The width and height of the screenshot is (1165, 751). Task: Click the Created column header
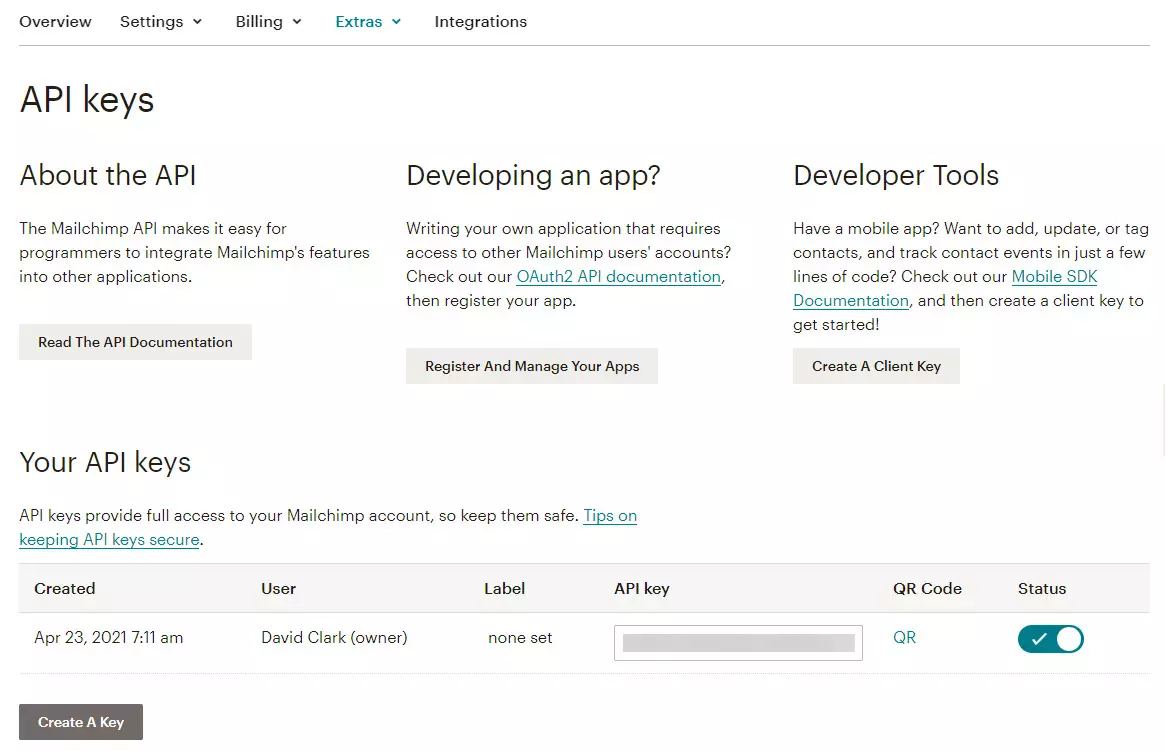pos(65,588)
